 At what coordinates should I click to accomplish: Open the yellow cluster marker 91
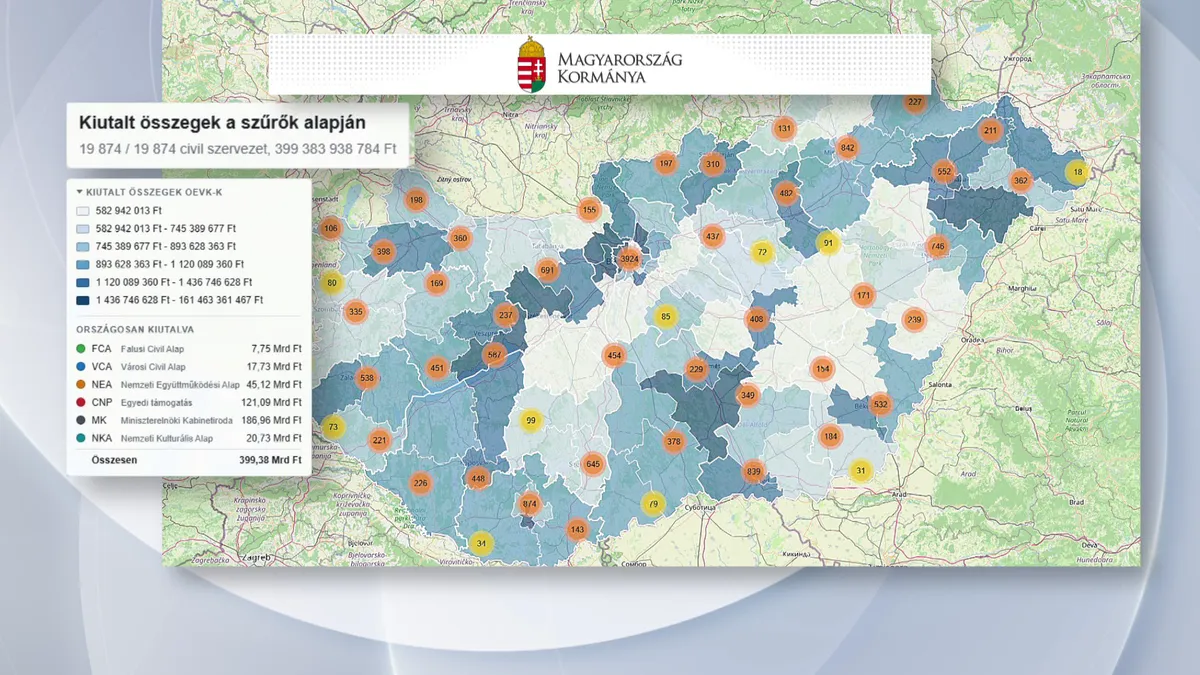[x=827, y=242]
